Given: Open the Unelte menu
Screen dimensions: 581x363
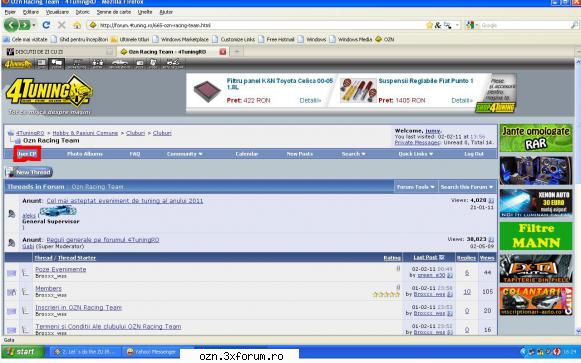Looking at the screenshot, I should click(145, 12).
